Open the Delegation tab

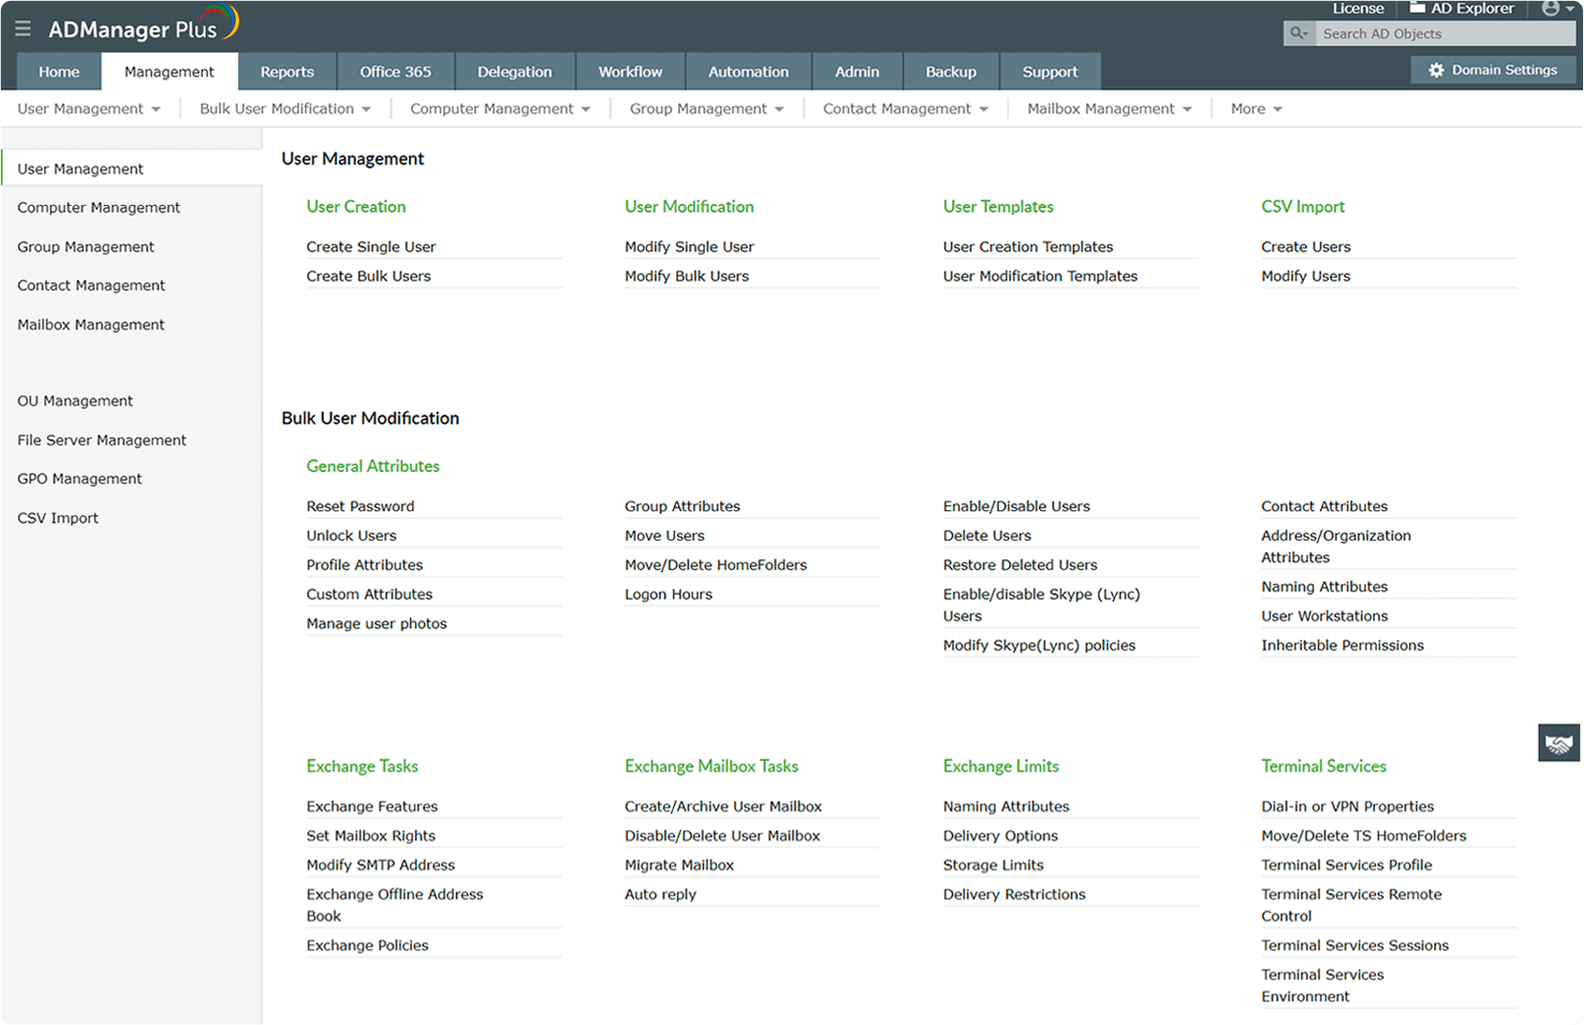pyautogui.click(x=515, y=72)
